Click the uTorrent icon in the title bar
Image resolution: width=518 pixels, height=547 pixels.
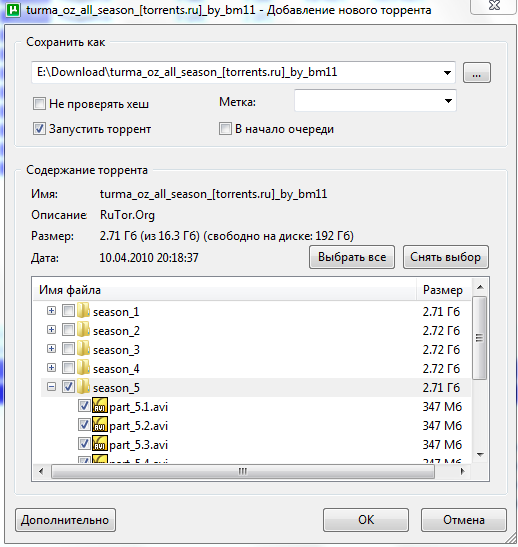(x=14, y=10)
